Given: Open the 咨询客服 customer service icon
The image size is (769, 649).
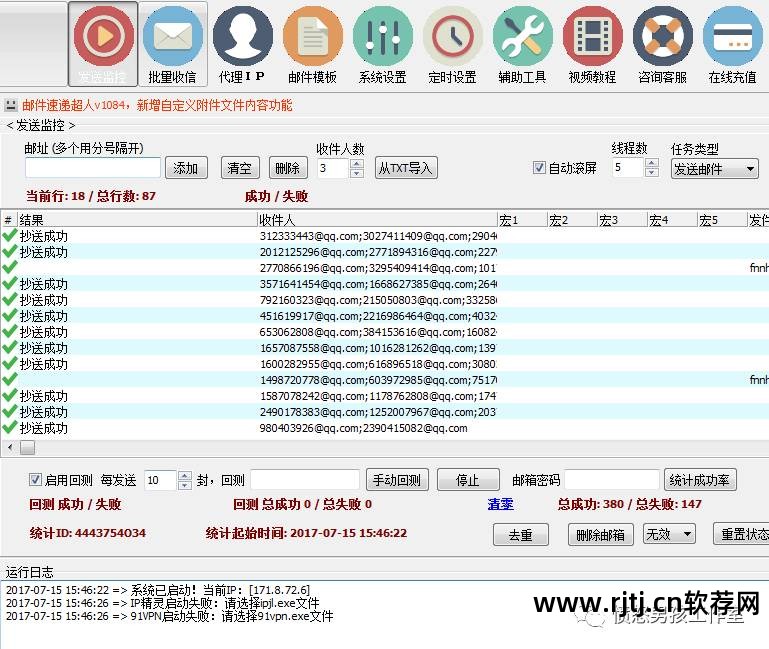Looking at the screenshot, I should pos(663,44).
